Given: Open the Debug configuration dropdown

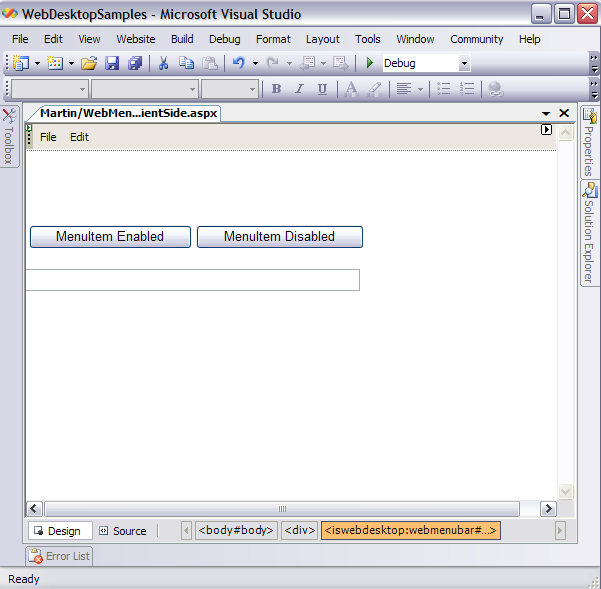Looking at the screenshot, I should click(x=464, y=63).
